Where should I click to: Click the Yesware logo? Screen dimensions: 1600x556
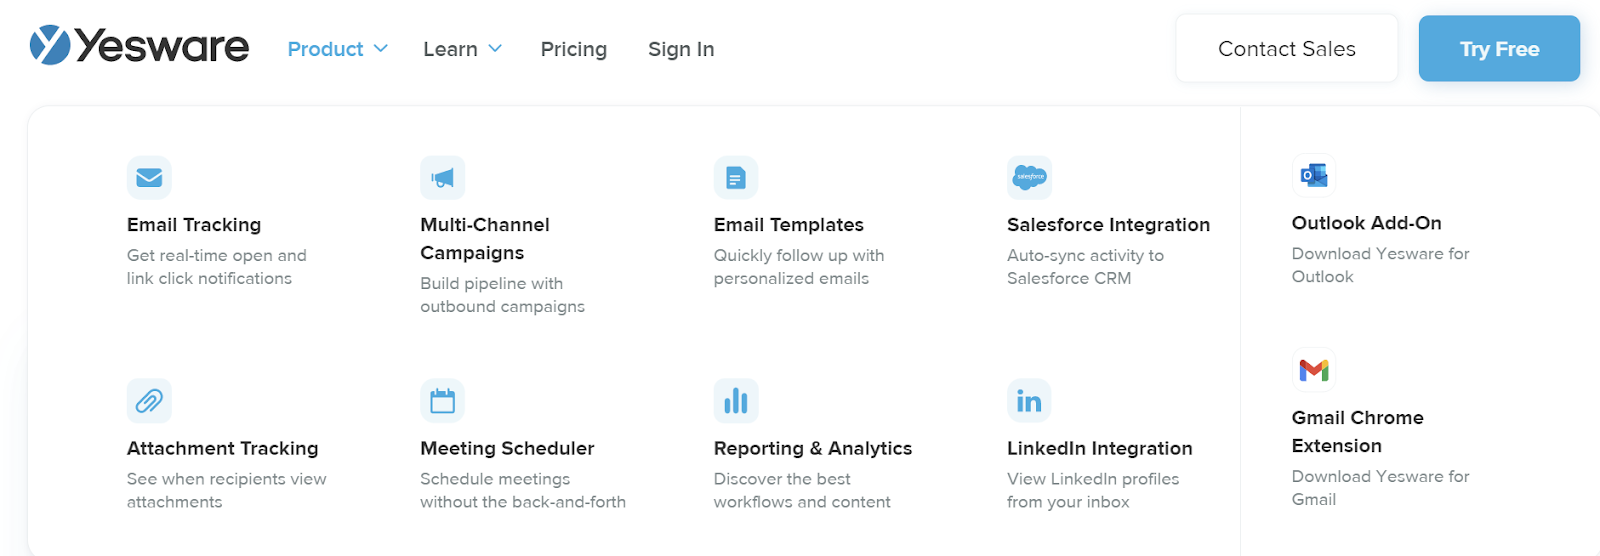139,46
